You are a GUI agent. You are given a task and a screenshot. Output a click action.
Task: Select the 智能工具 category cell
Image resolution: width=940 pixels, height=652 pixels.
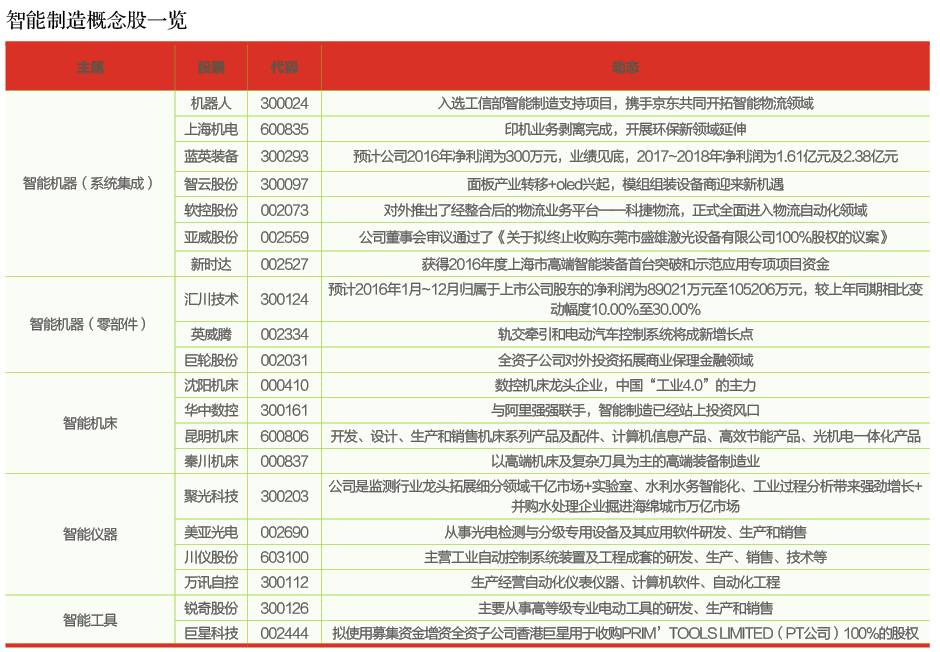(x=90, y=620)
